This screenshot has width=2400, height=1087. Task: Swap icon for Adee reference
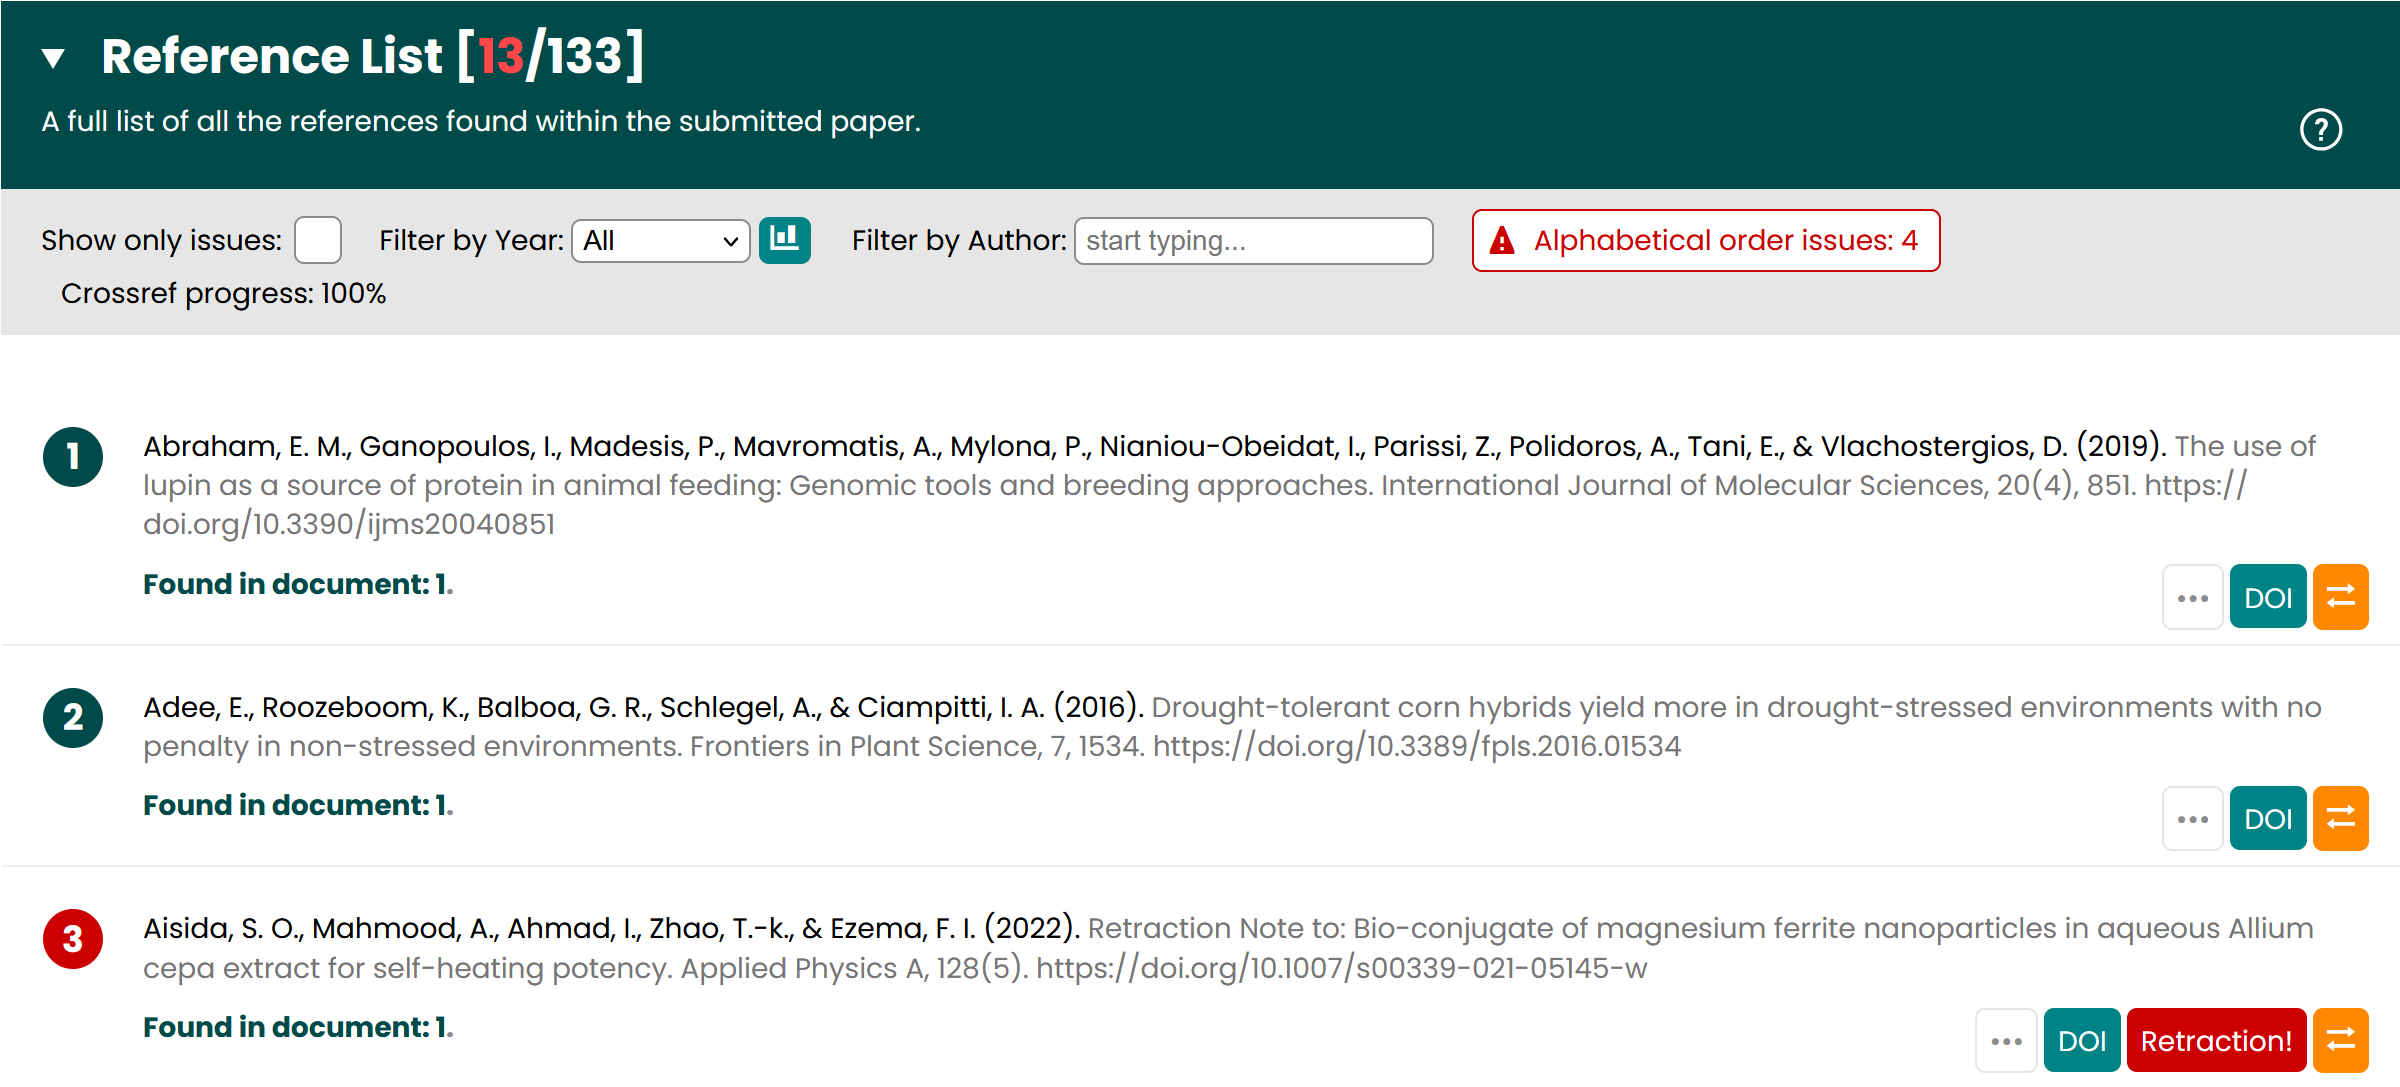2341,818
